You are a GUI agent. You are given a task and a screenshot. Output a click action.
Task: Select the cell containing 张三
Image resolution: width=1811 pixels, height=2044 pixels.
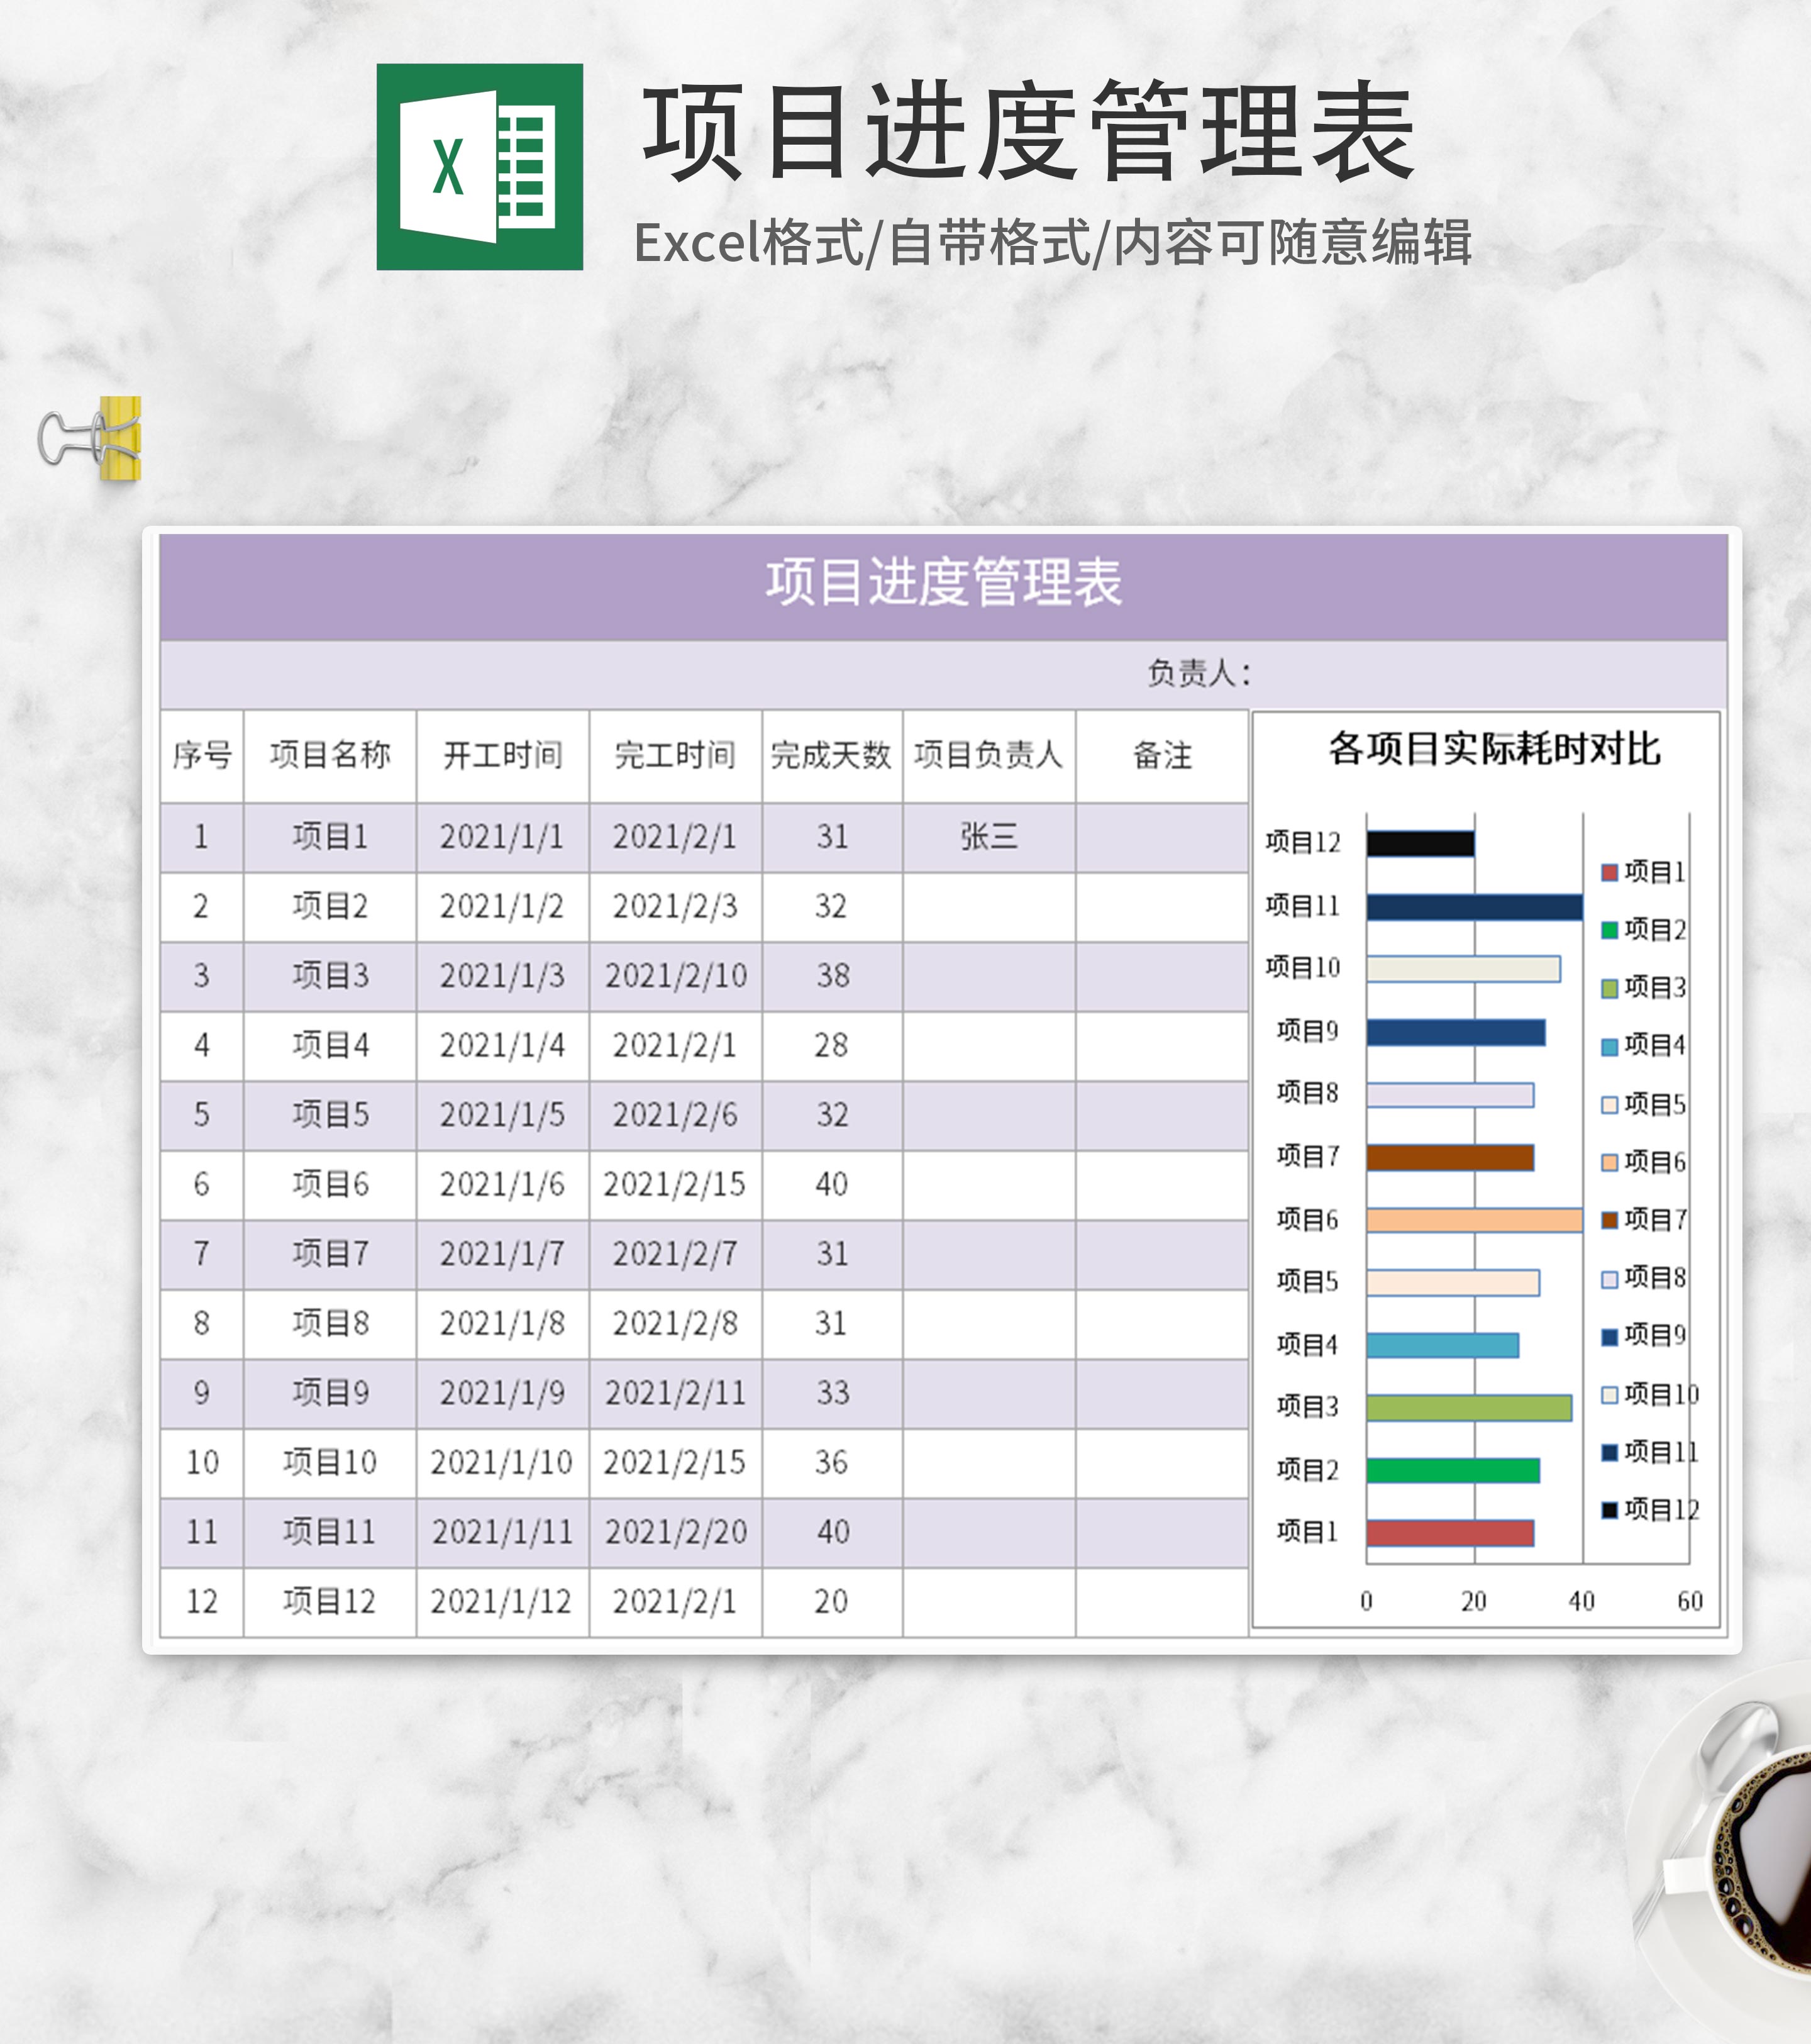click(x=988, y=836)
